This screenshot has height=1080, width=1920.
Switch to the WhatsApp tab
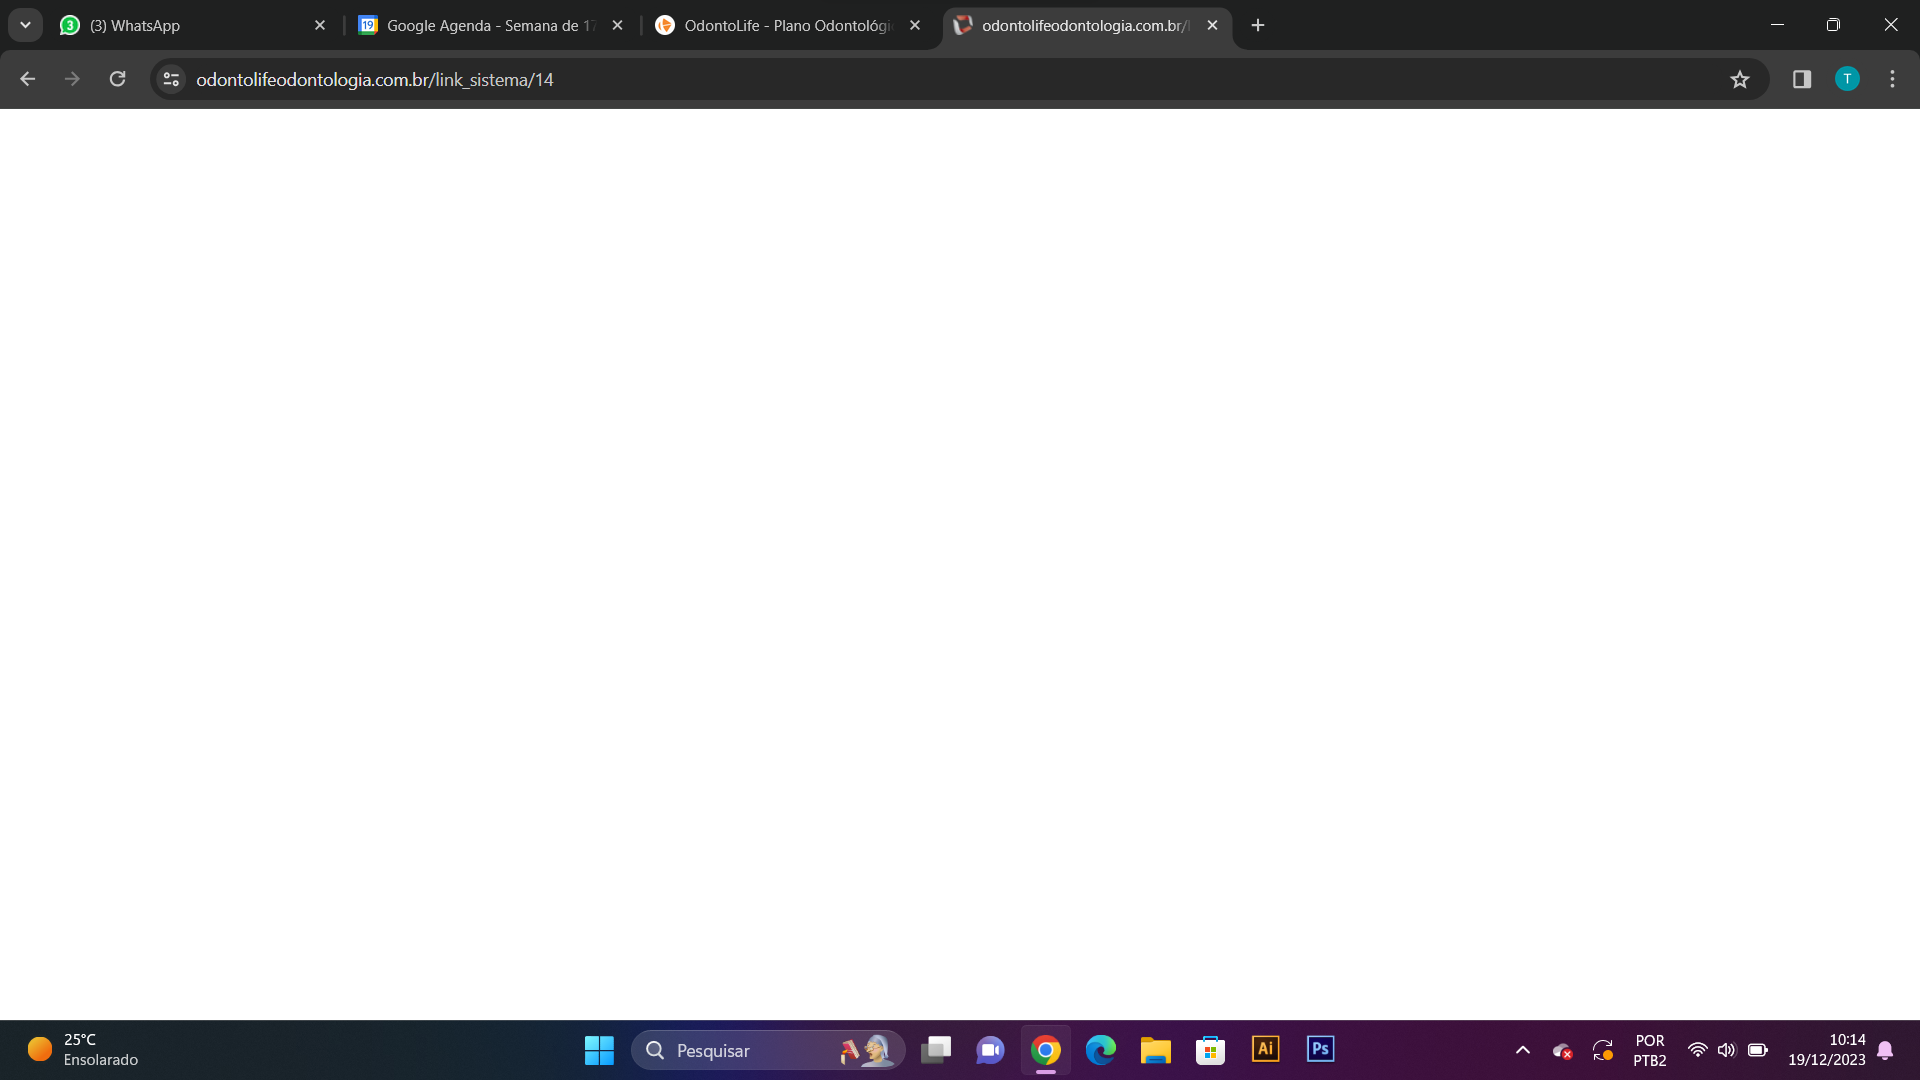(180, 25)
